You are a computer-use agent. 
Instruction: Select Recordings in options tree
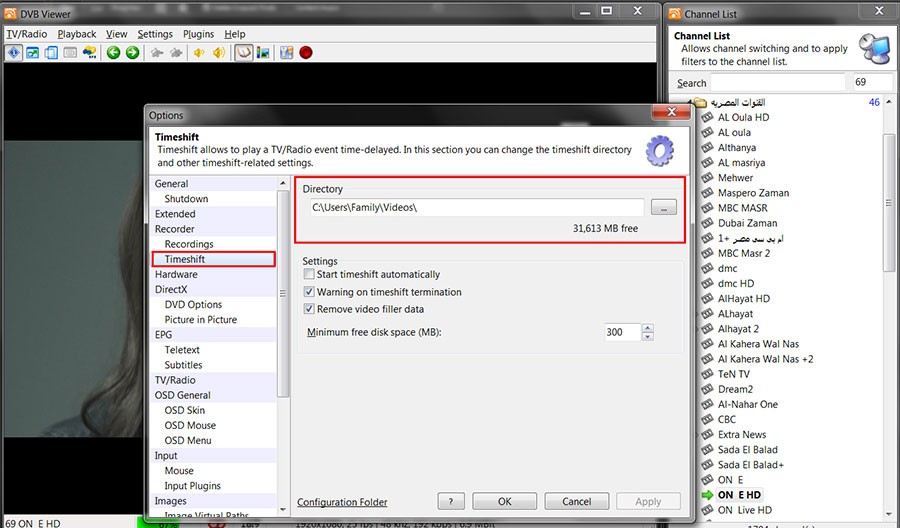(189, 244)
